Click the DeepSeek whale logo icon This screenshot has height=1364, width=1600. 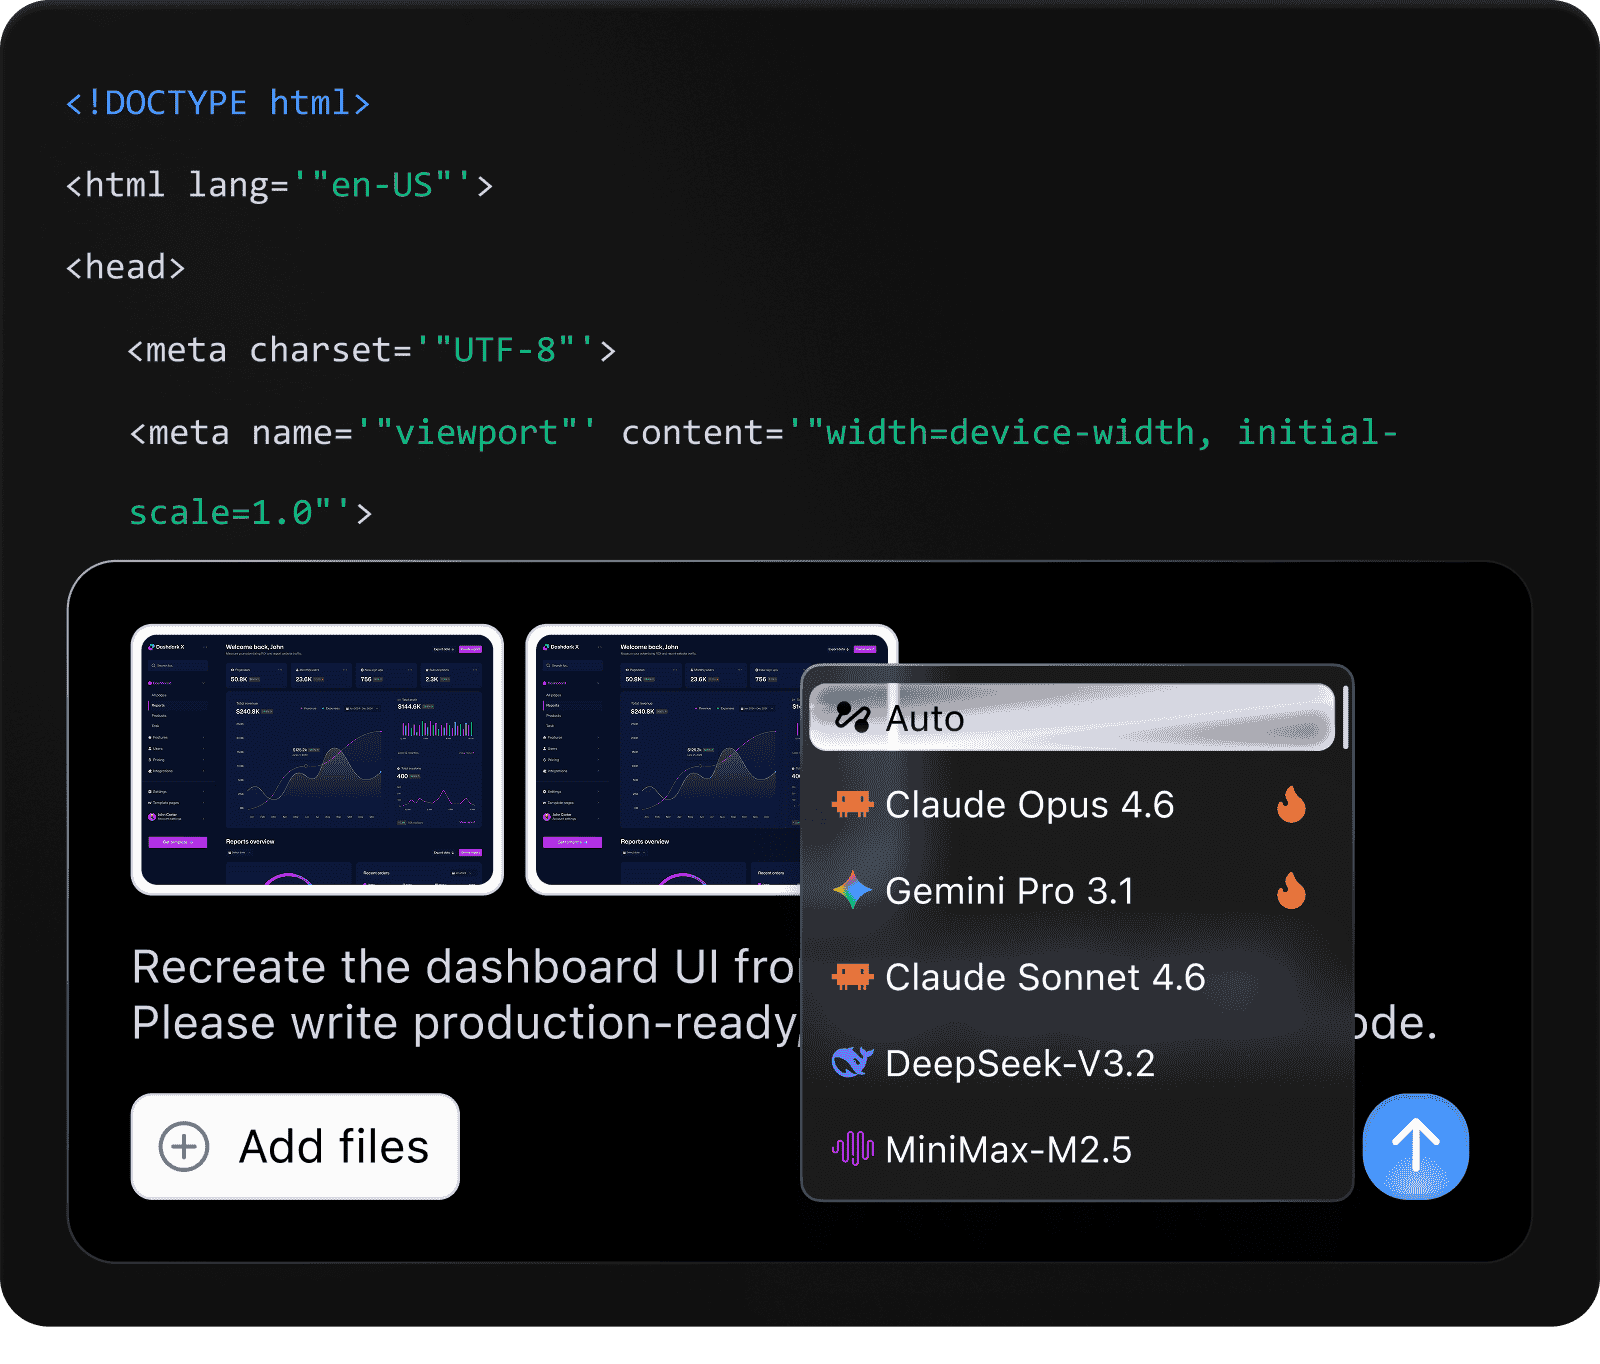[853, 1062]
